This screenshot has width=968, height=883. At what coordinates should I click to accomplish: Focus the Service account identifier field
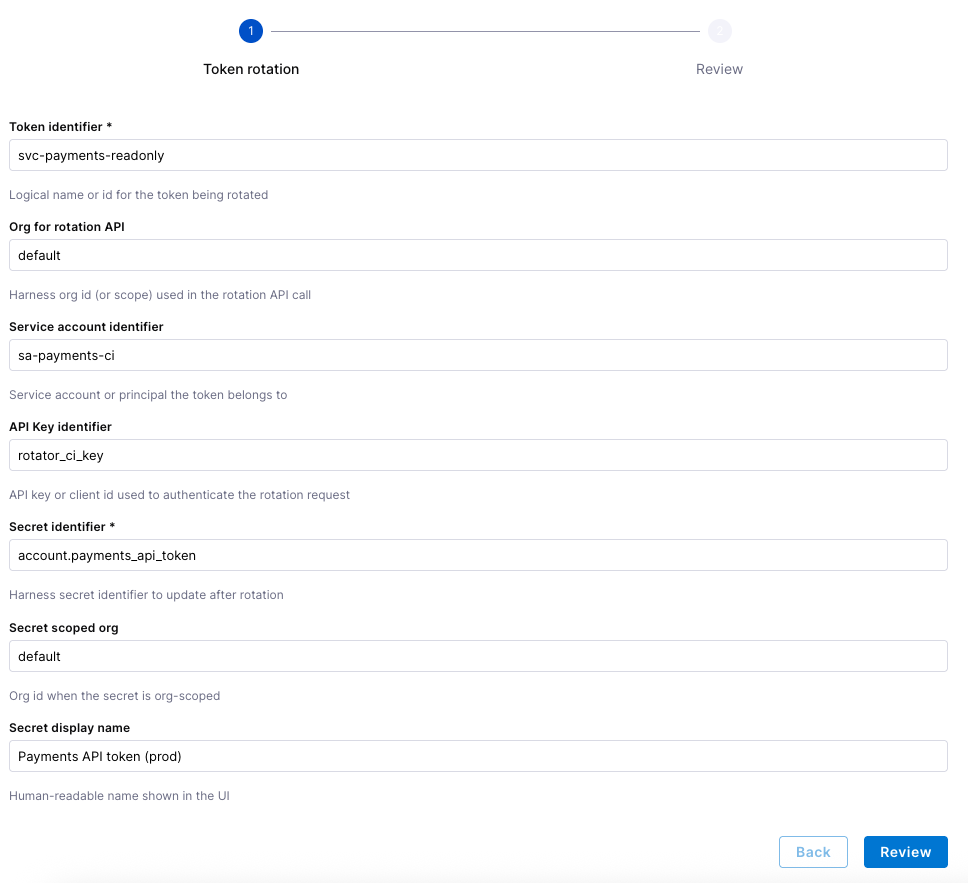pos(478,355)
